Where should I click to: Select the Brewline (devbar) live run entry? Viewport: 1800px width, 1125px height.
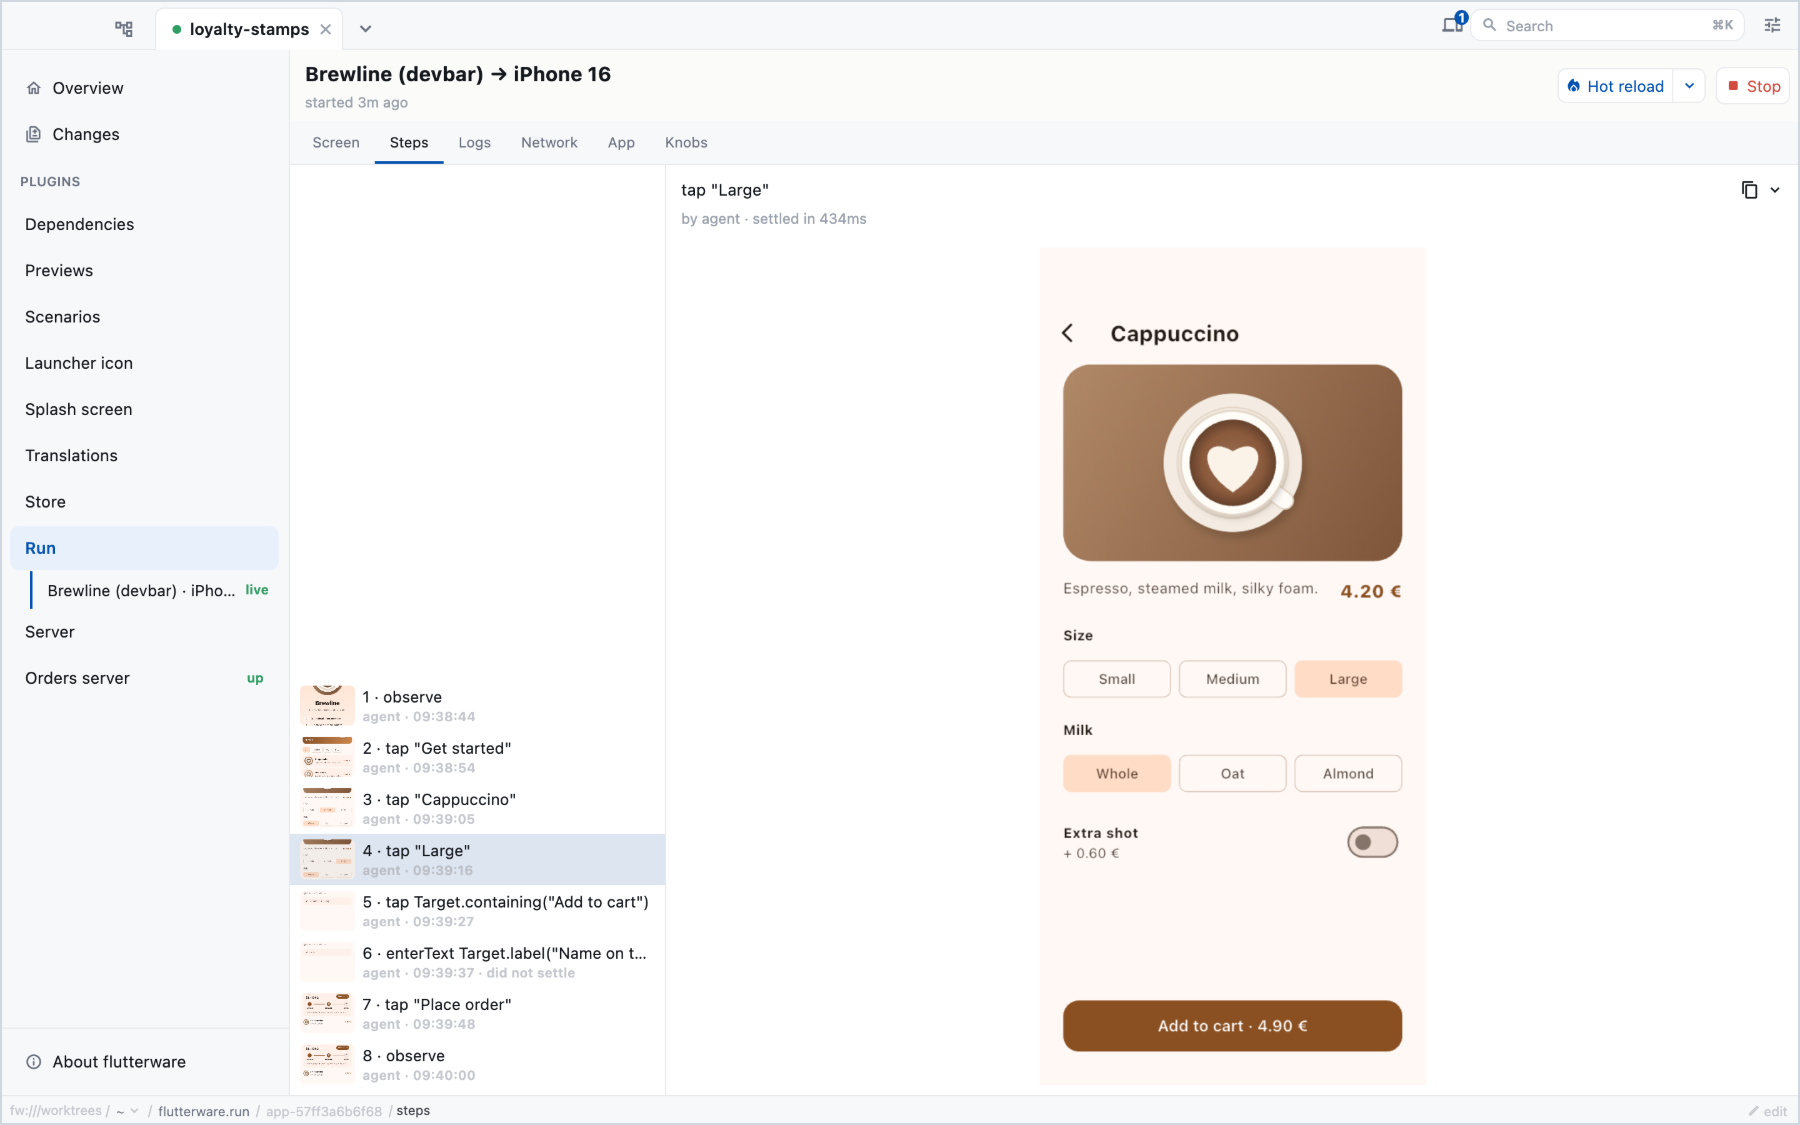pyautogui.click(x=155, y=590)
